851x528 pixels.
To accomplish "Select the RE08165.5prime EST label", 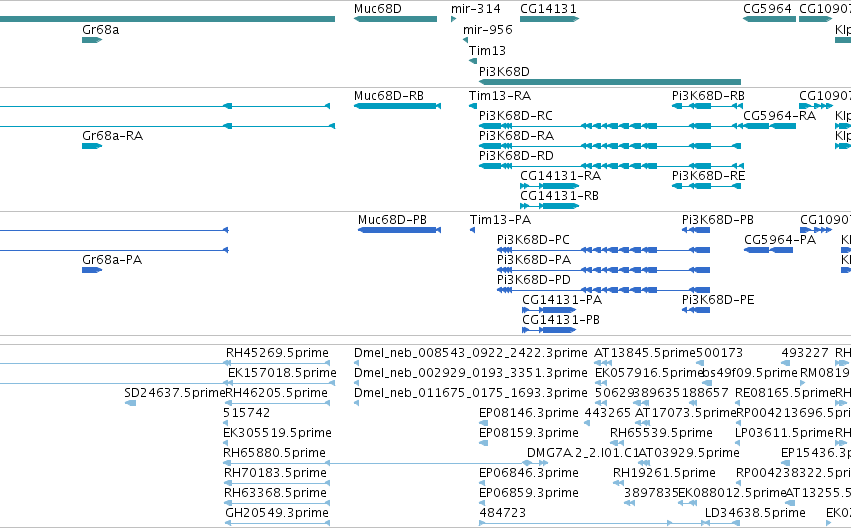I will [x=785, y=393].
